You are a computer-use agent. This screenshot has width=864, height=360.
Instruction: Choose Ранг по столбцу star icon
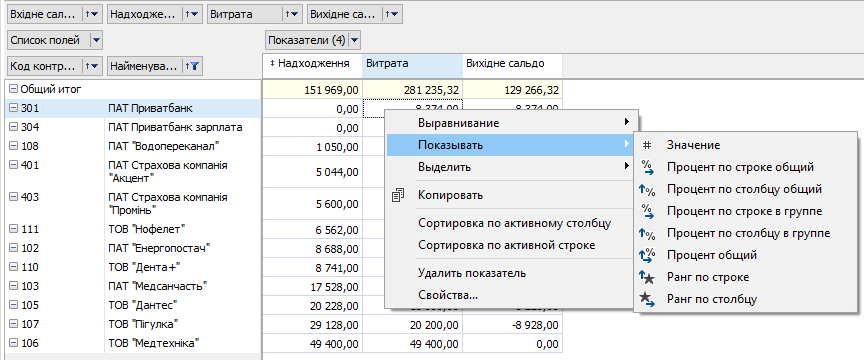click(649, 299)
